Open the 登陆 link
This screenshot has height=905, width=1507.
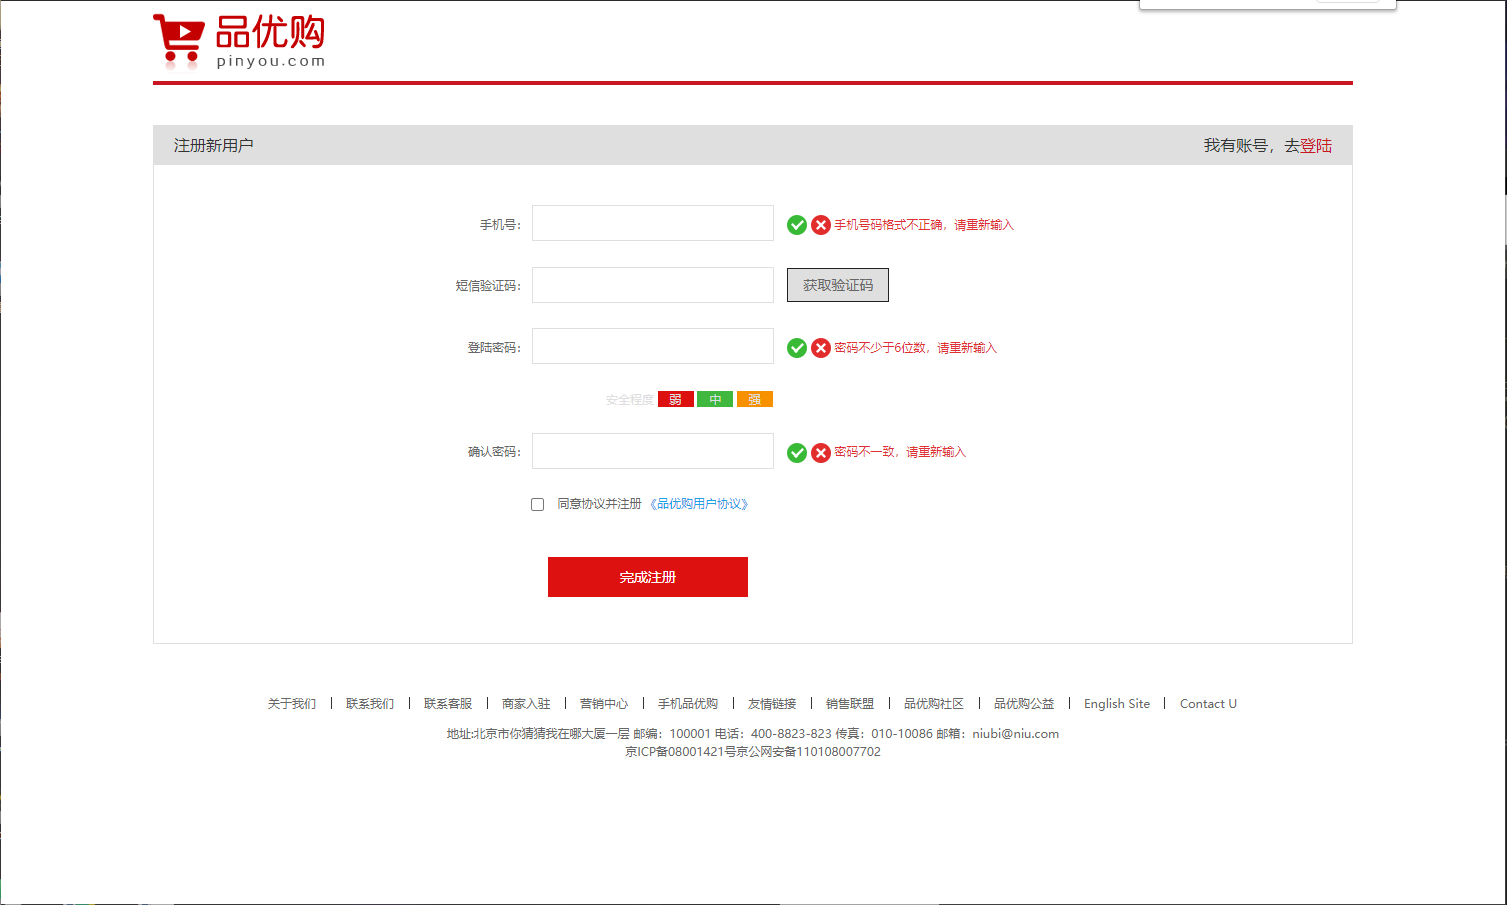point(1316,146)
